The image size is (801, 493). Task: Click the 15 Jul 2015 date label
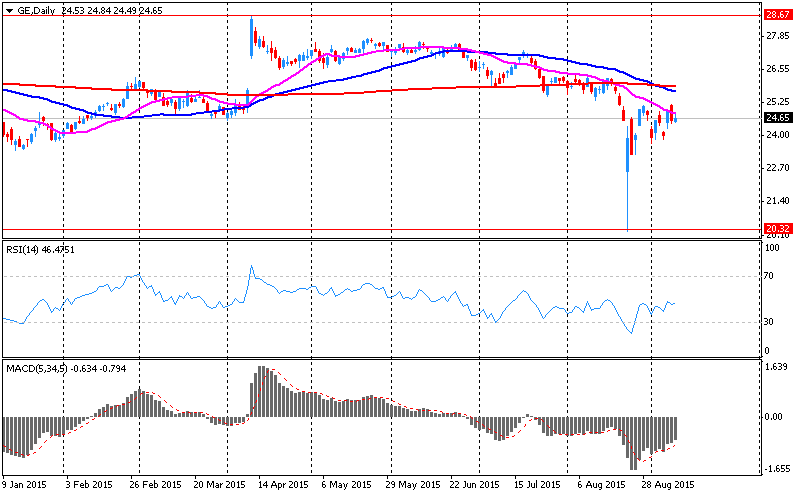click(x=537, y=484)
